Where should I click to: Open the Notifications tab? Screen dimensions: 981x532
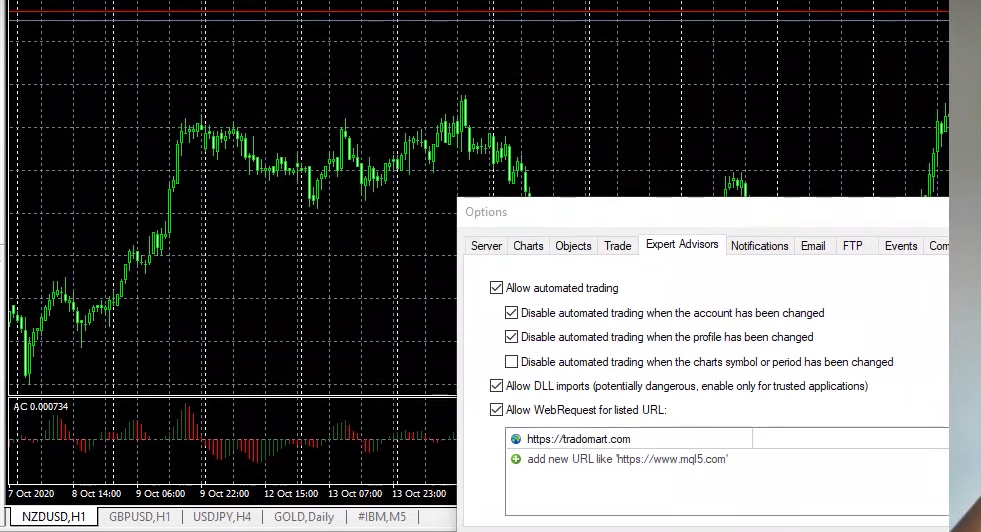759,246
